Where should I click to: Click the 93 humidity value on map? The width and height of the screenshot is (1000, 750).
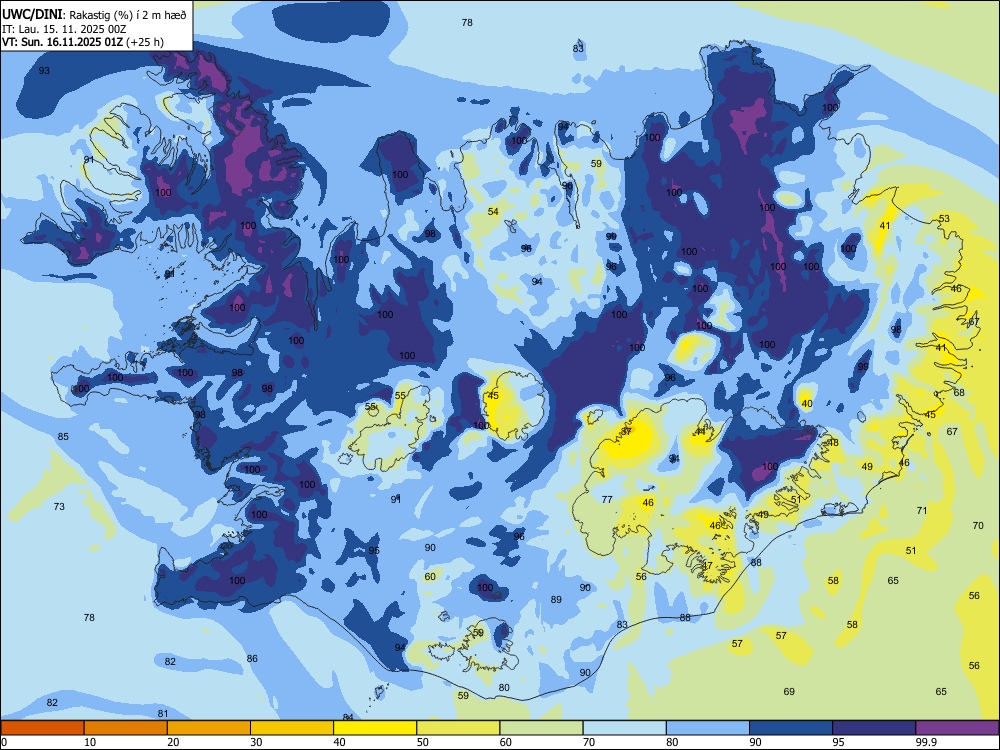point(44,71)
